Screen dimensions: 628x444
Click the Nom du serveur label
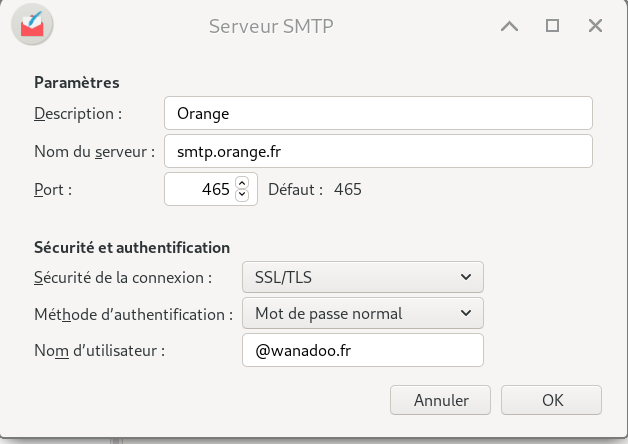pyautogui.click(x=95, y=152)
